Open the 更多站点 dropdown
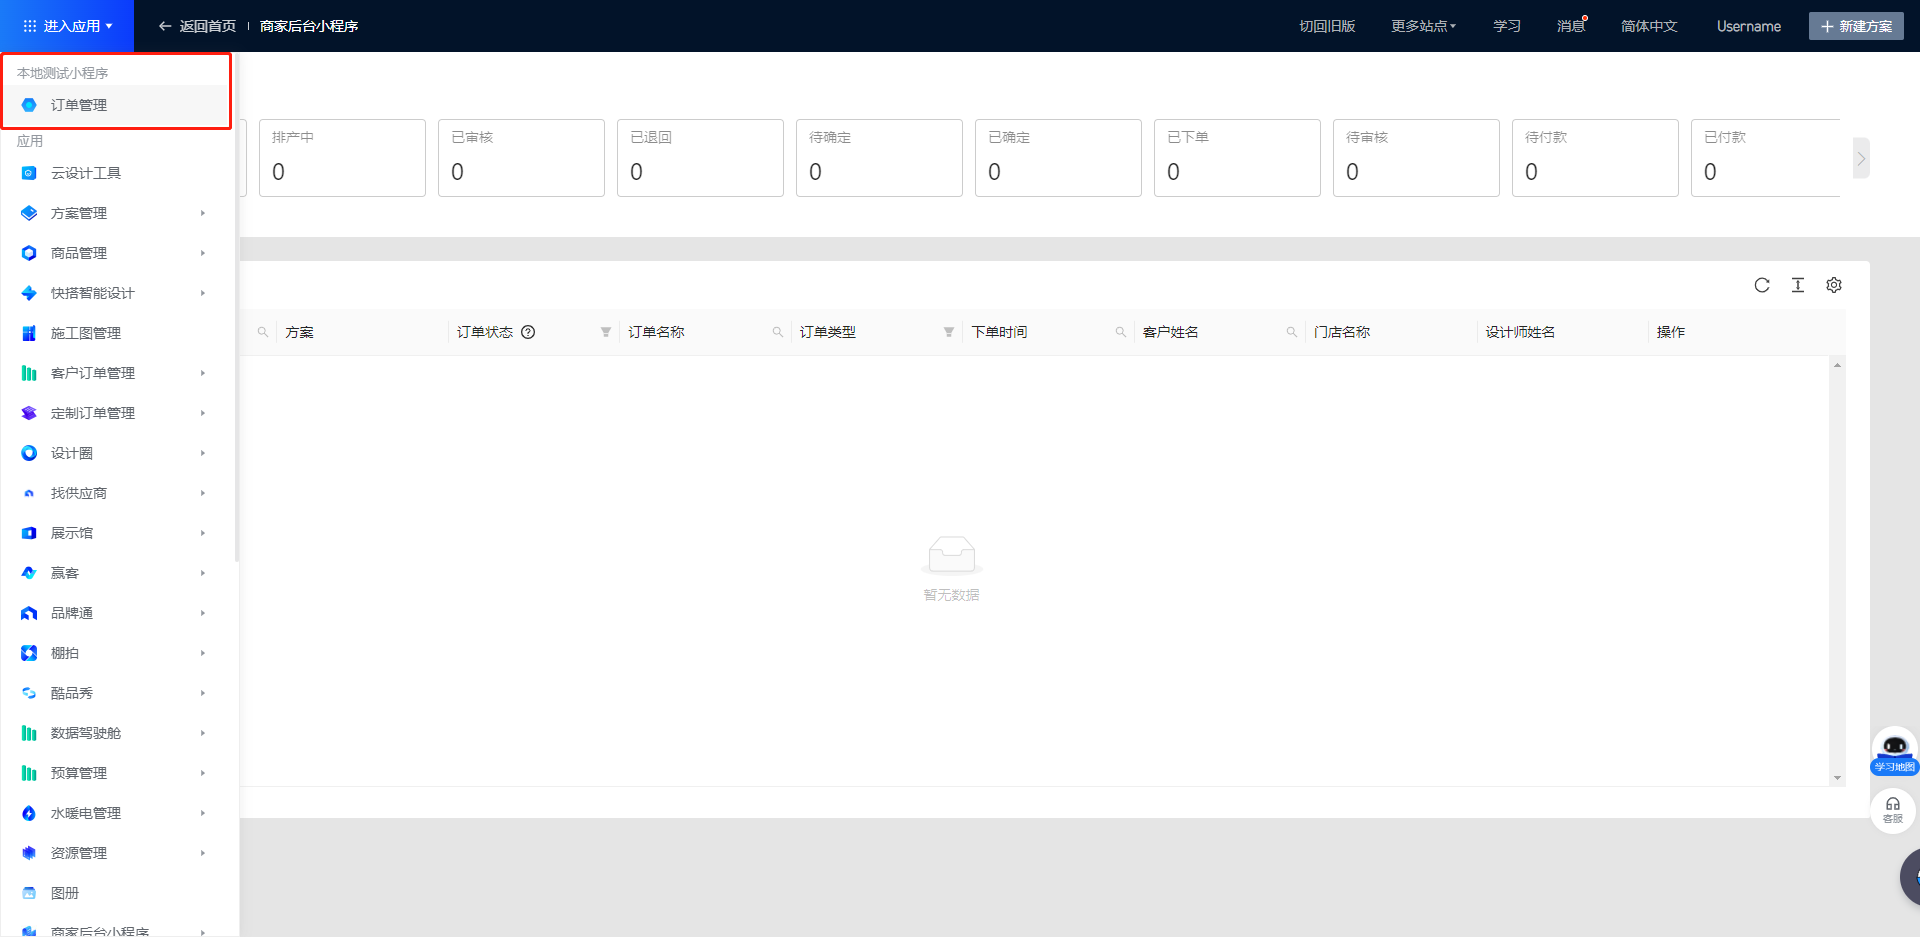 point(1423,26)
